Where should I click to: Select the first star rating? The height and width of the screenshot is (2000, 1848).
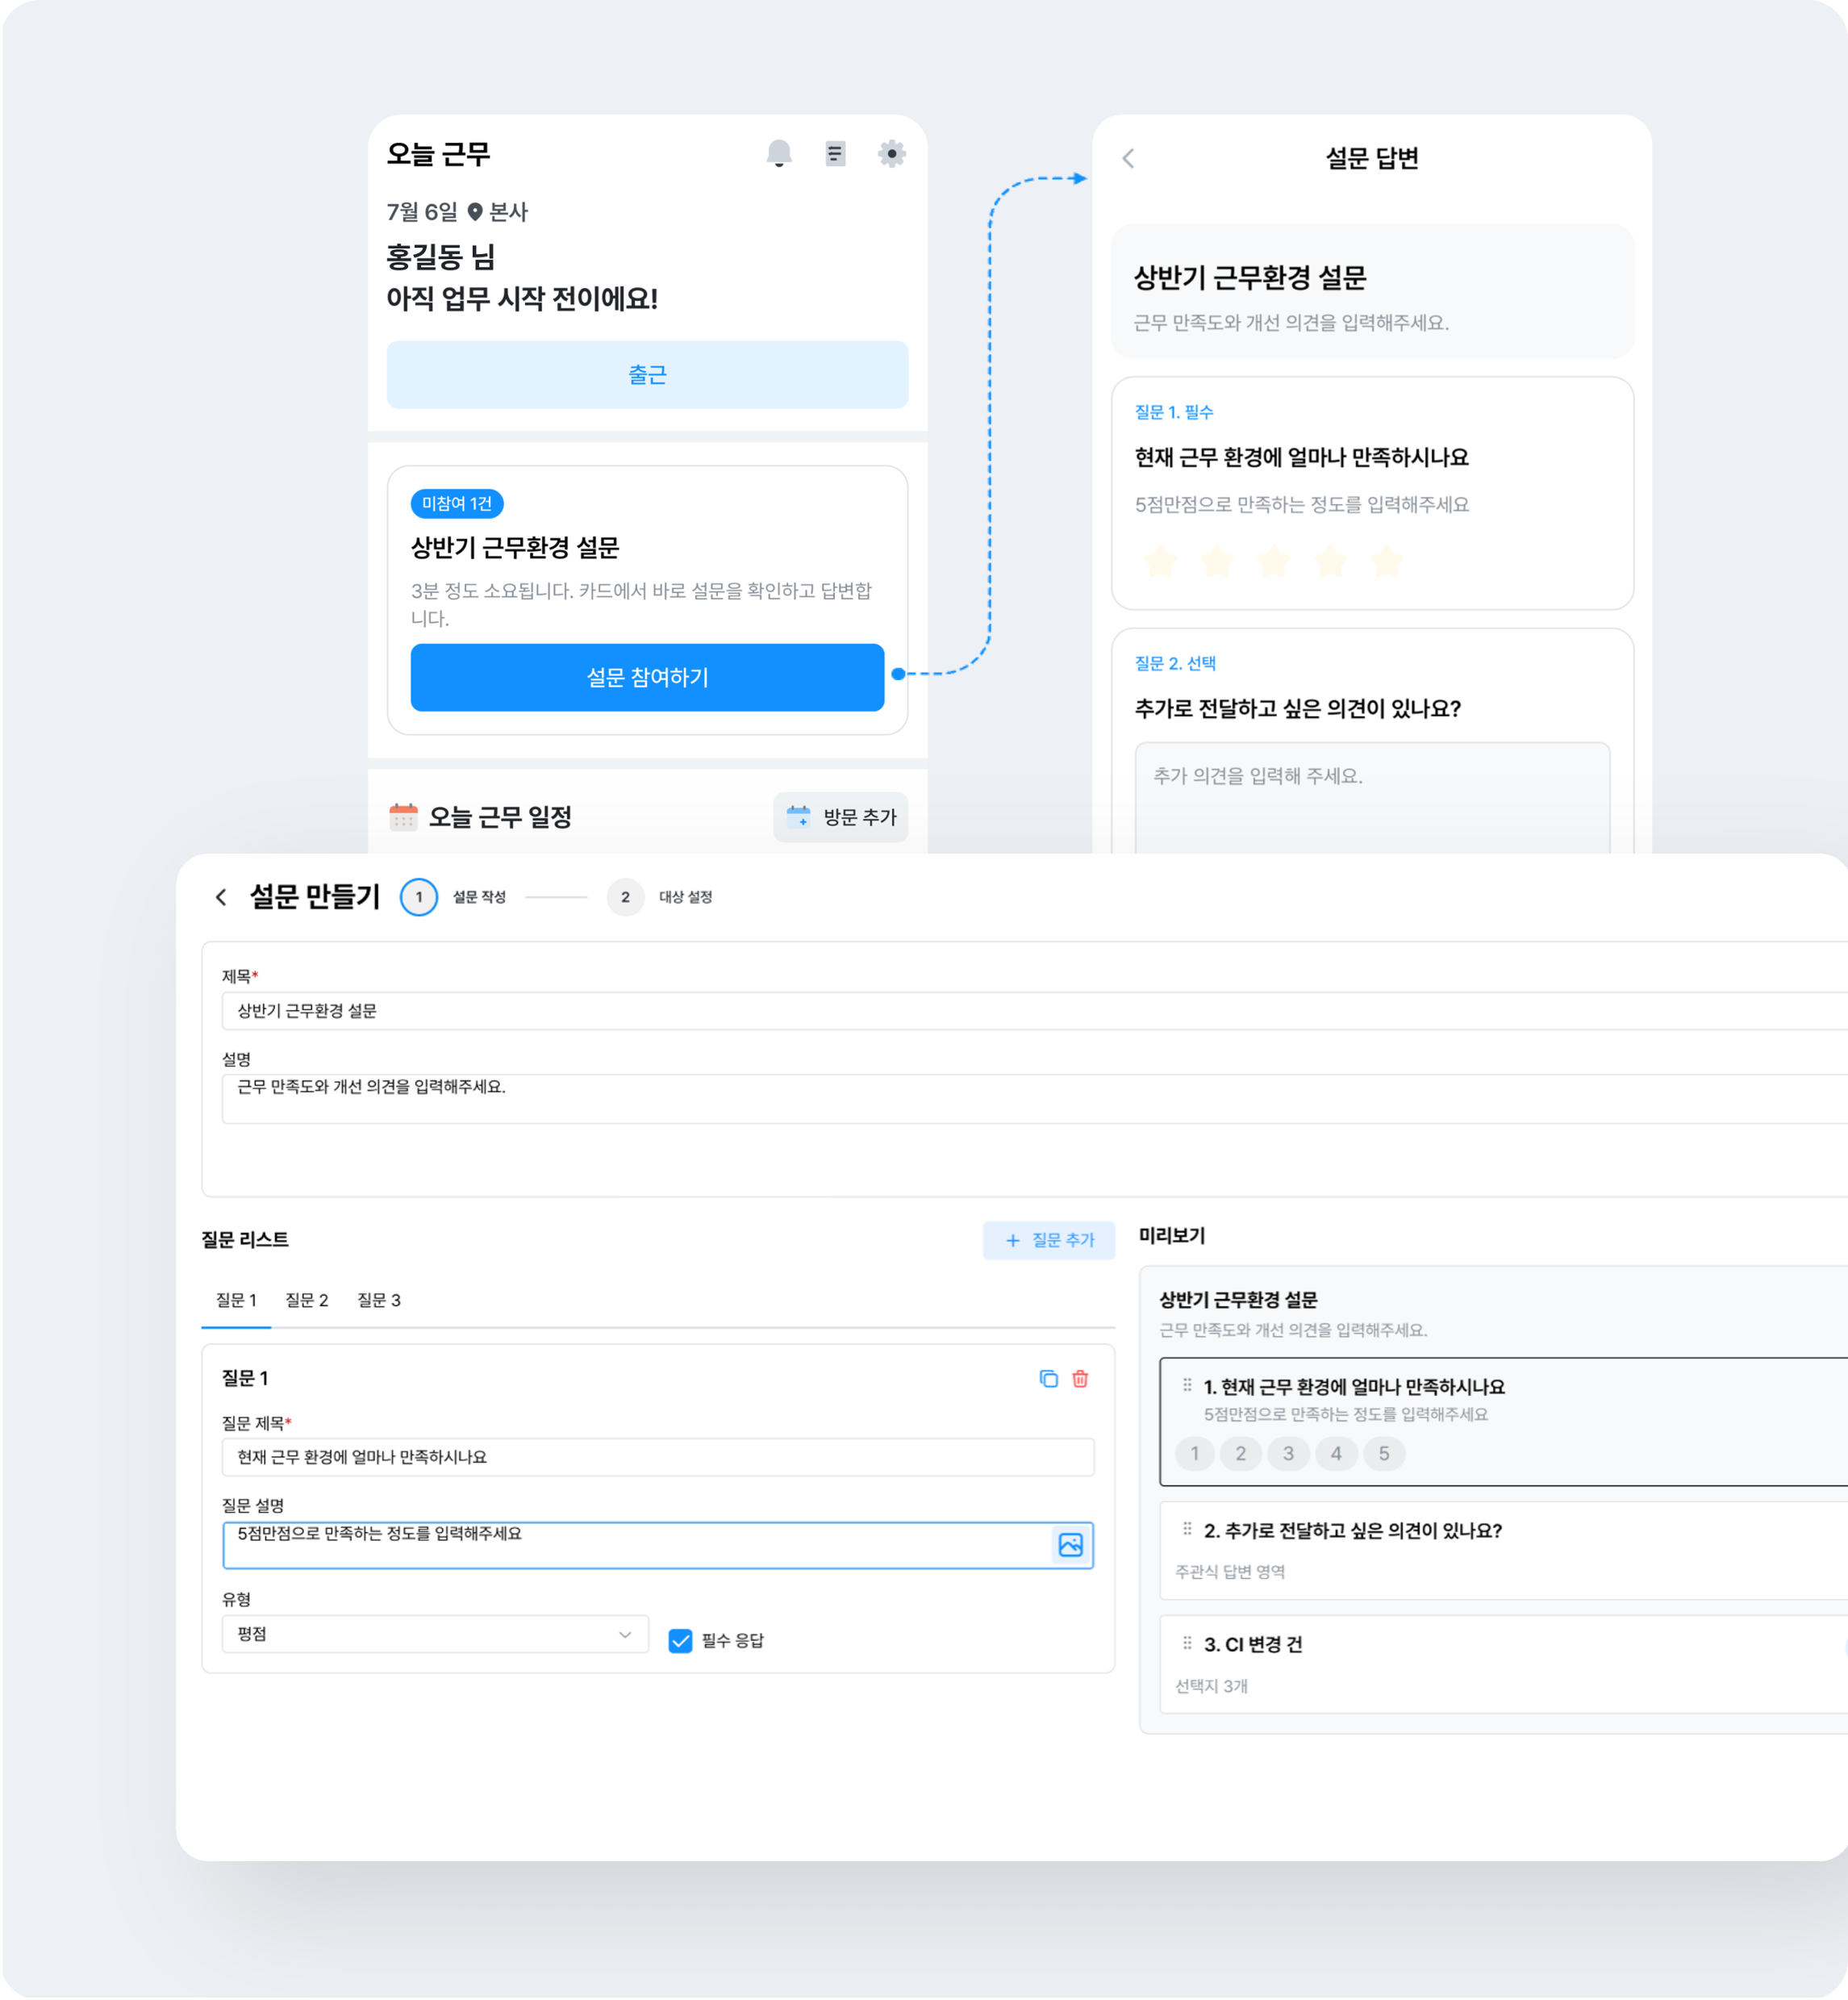coord(1160,561)
